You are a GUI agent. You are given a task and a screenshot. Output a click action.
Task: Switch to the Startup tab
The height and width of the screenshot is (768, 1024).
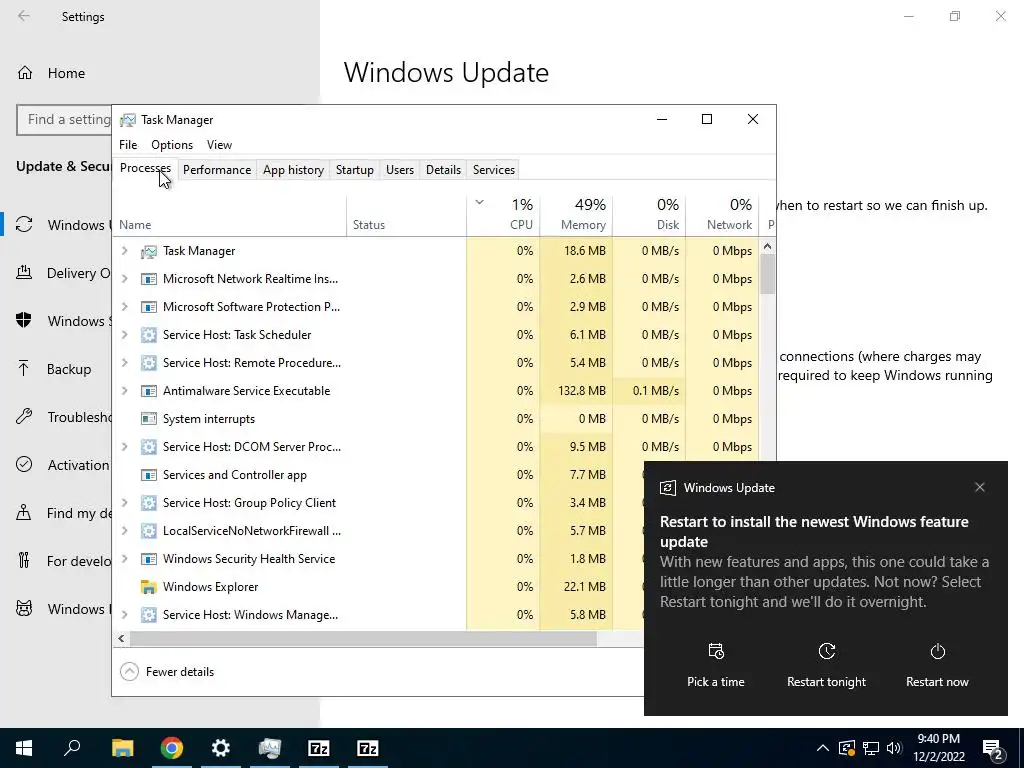(x=355, y=170)
